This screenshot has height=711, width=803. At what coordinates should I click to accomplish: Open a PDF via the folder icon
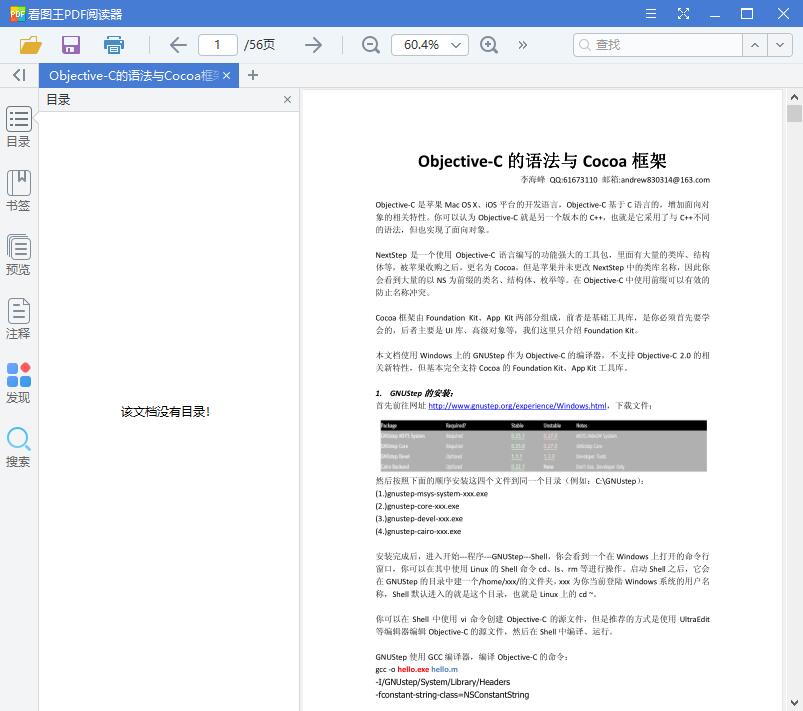pos(29,45)
